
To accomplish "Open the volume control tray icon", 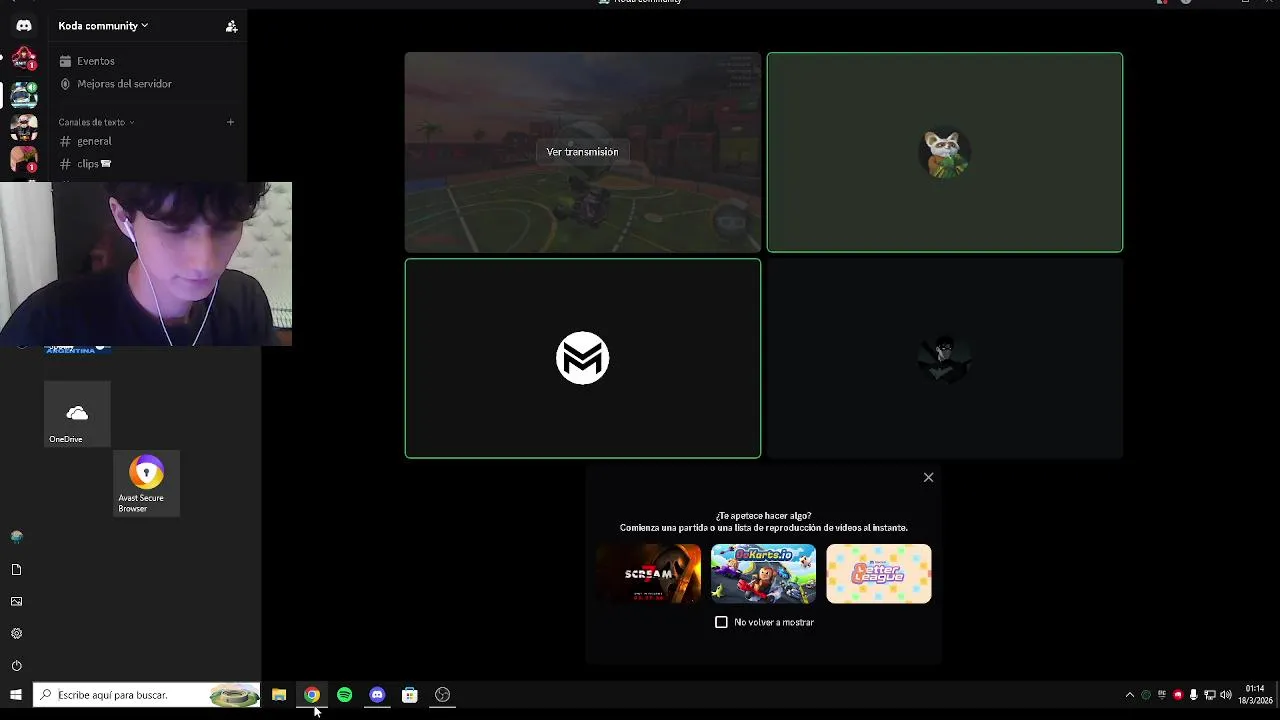I will click(x=1225, y=695).
